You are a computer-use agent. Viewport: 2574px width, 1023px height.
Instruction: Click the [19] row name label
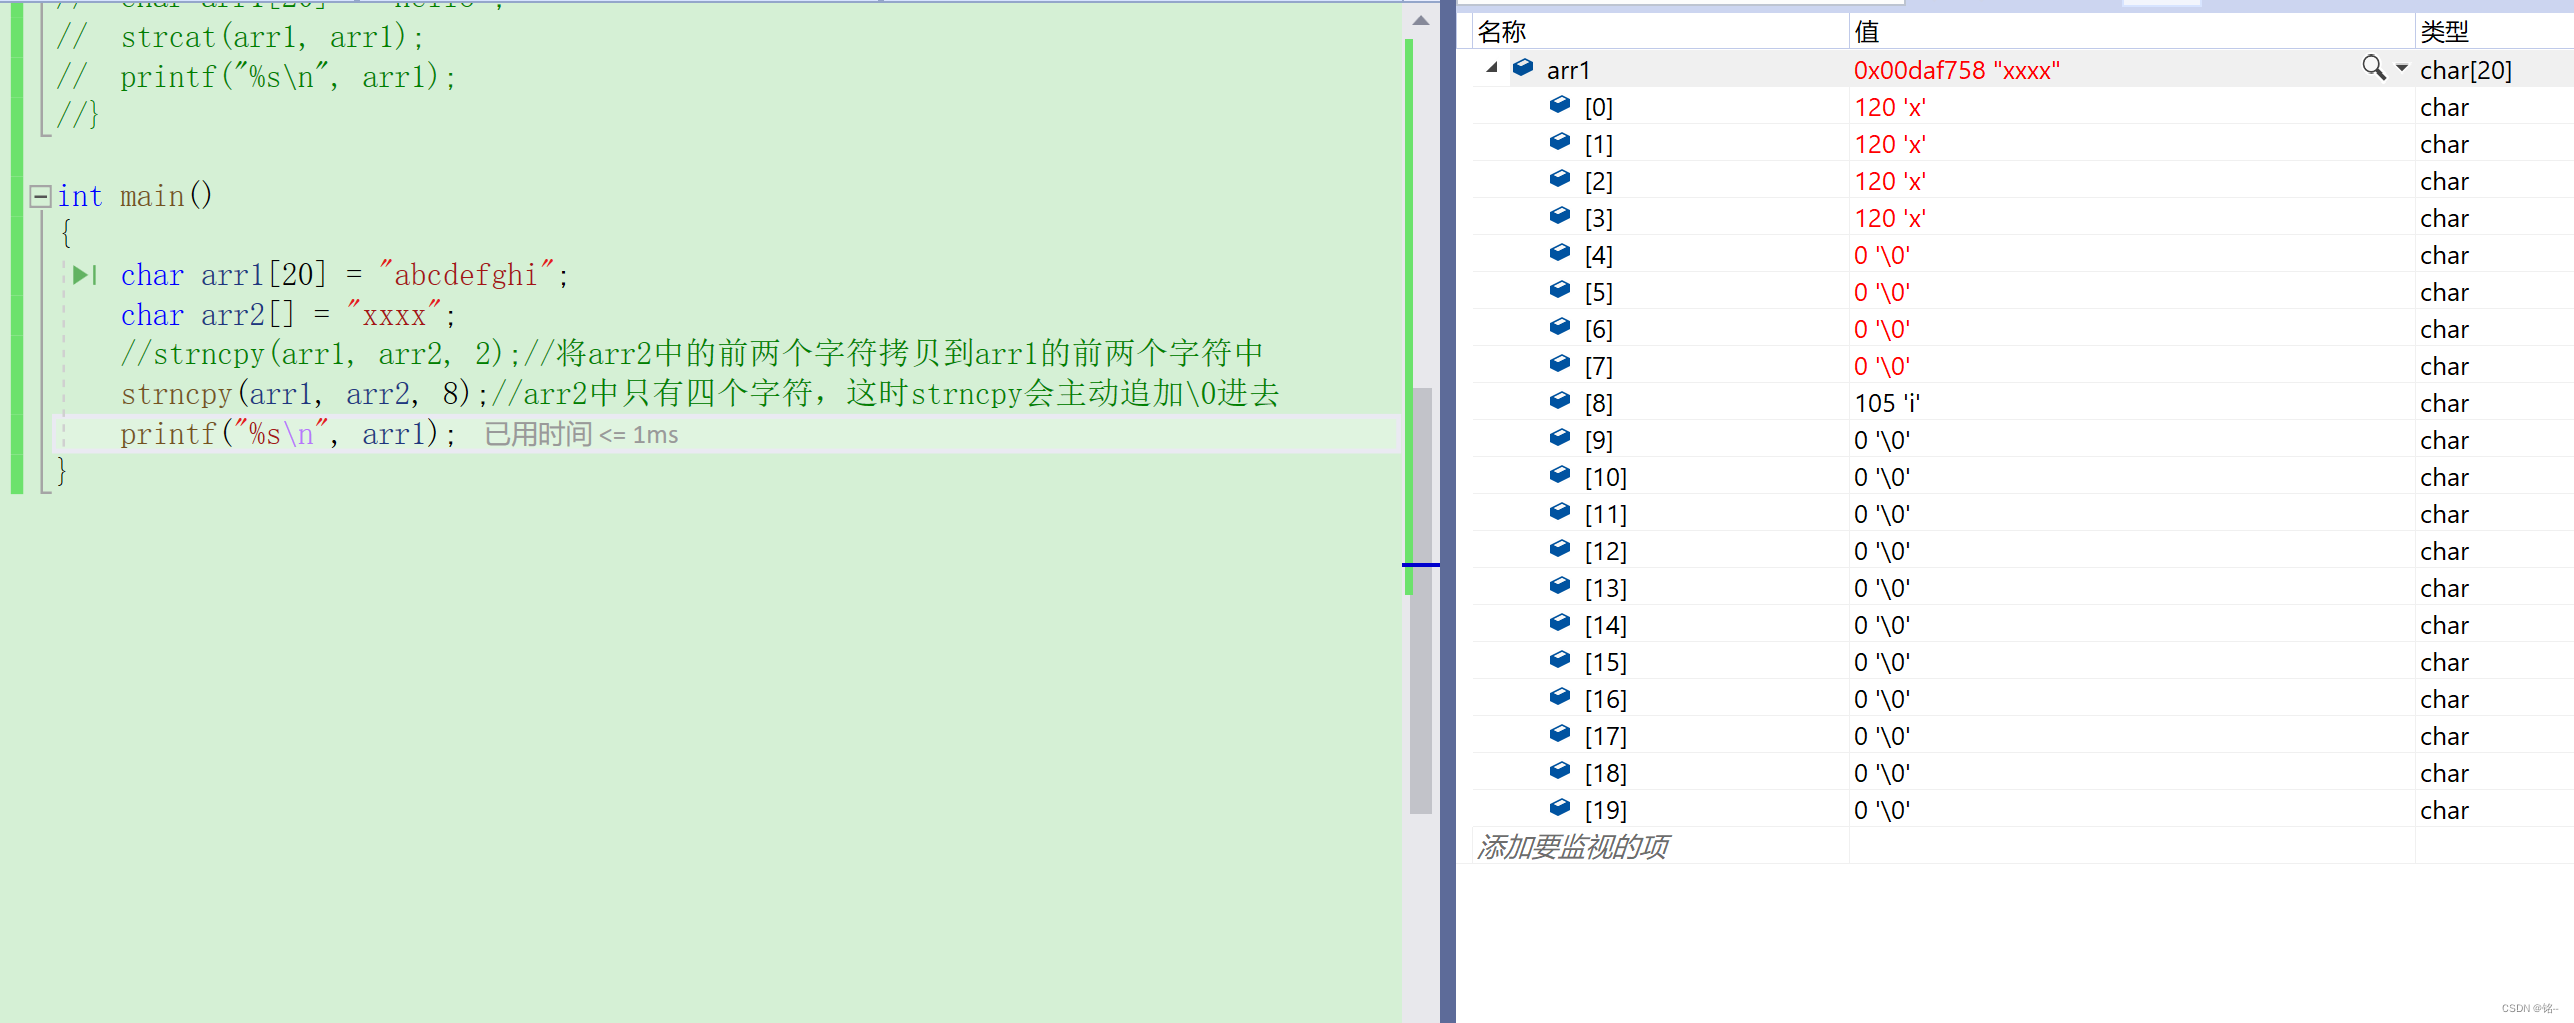point(1605,810)
